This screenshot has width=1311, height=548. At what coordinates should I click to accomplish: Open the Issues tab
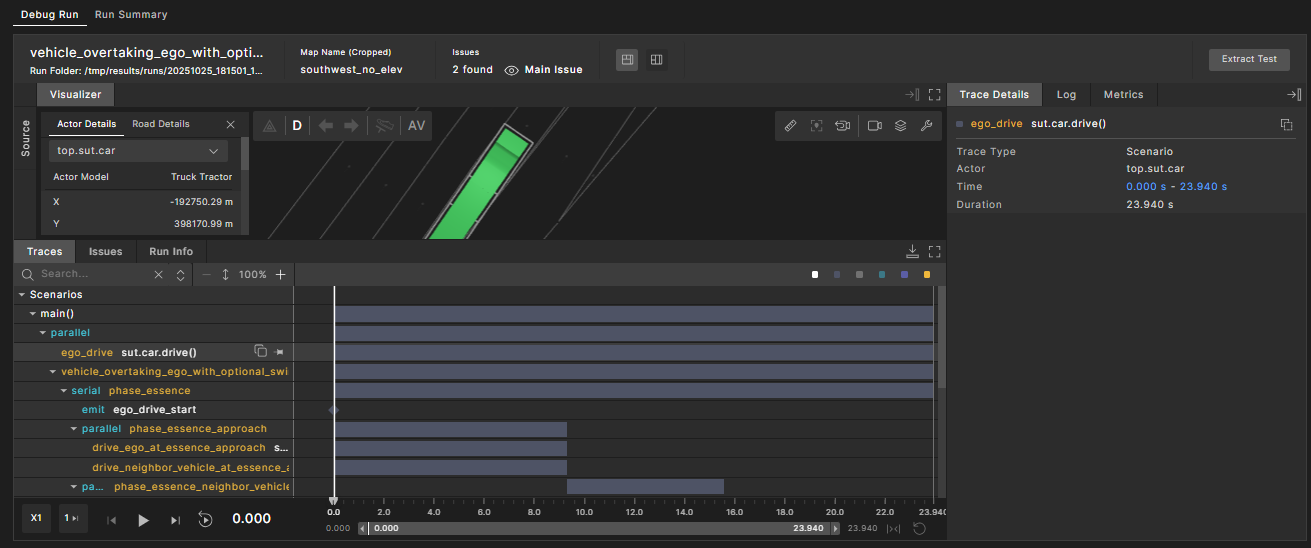click(105, 252)
